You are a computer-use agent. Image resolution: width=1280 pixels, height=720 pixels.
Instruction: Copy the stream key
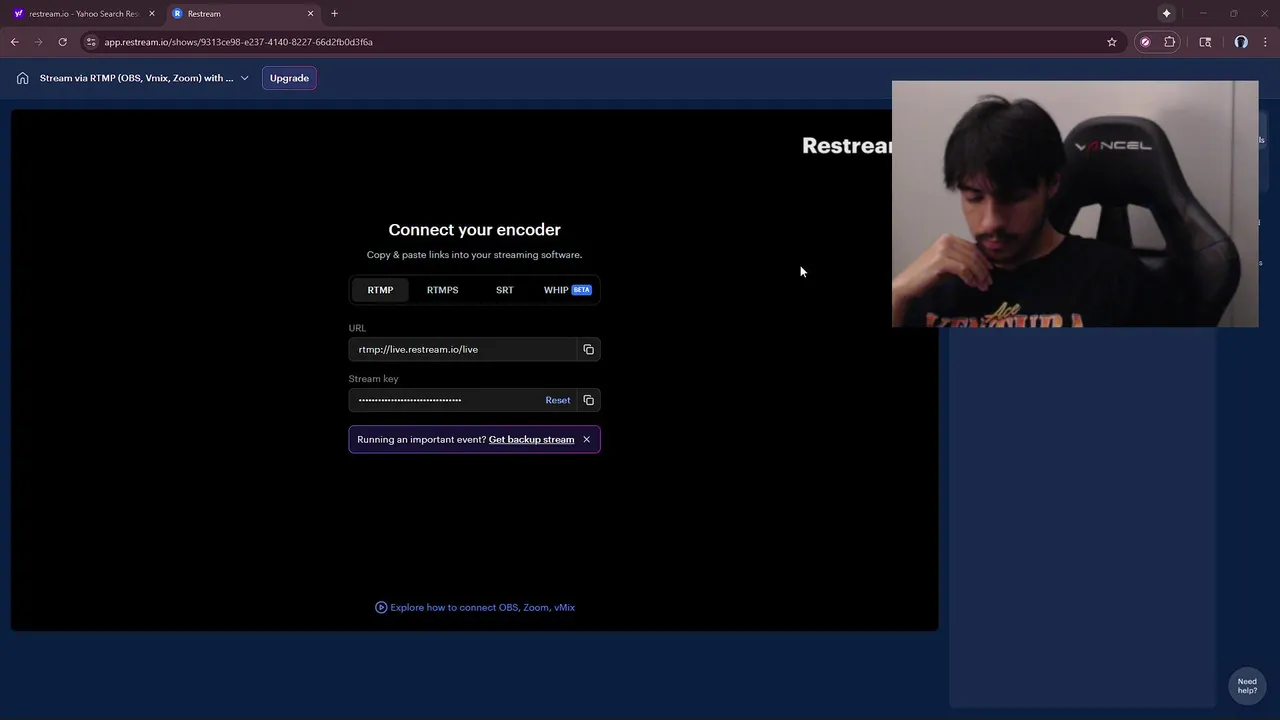[x=588, y=400]
